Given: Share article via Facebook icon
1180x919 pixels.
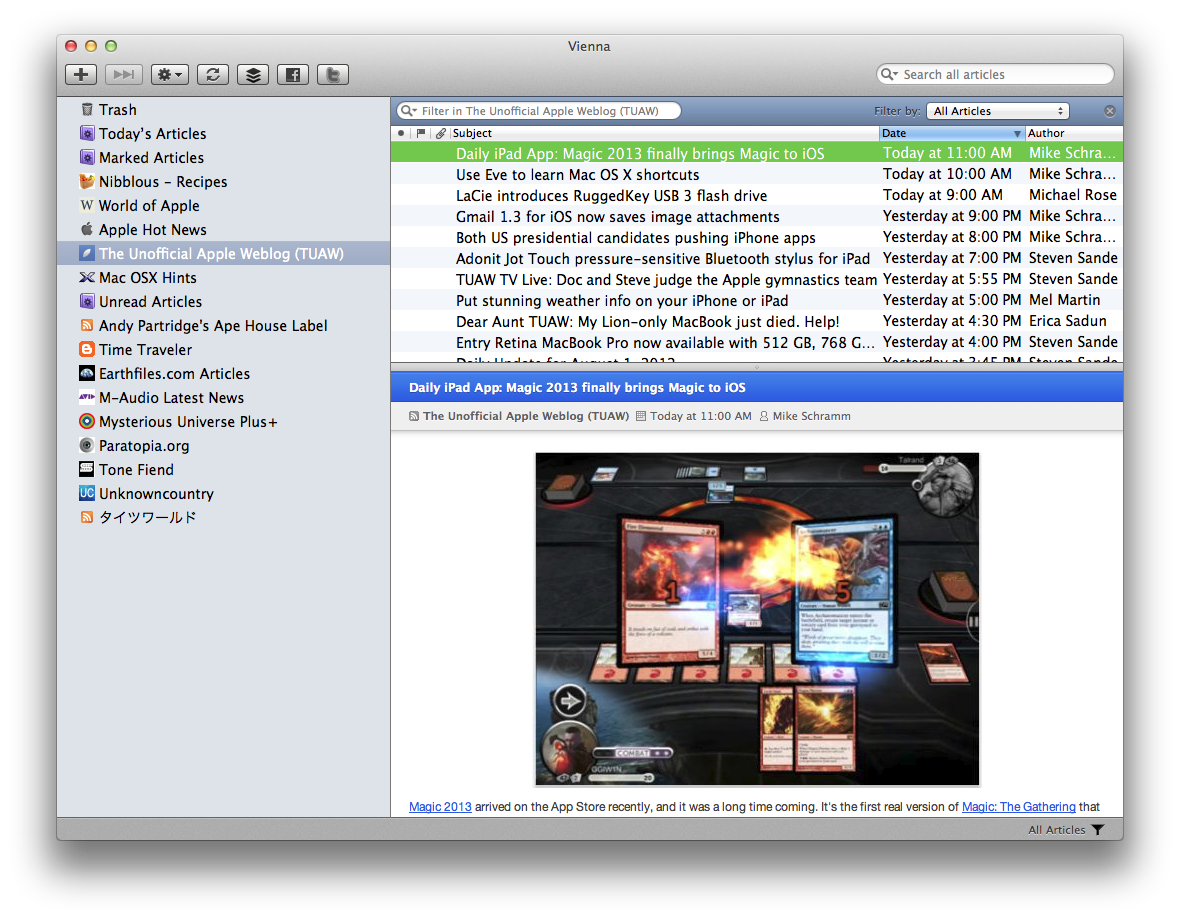Looking at the screenshot, I should pos(293,75).
